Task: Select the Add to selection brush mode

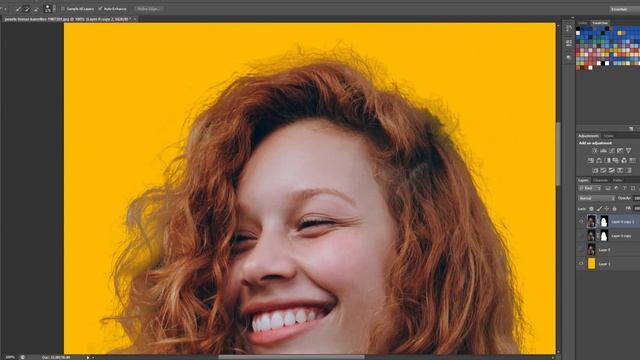Action: pos(27,9)
